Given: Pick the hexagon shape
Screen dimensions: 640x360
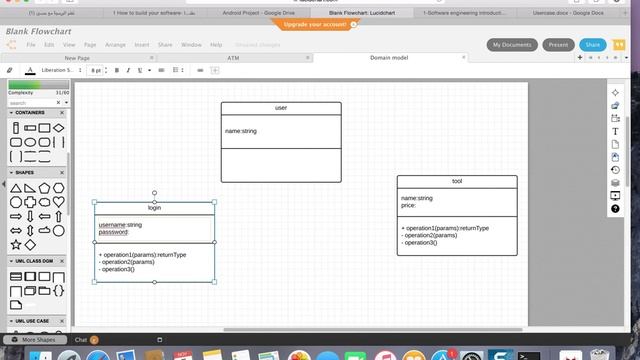Looking at the screenshot, I should pyautogui.click(x=58, y=188).
